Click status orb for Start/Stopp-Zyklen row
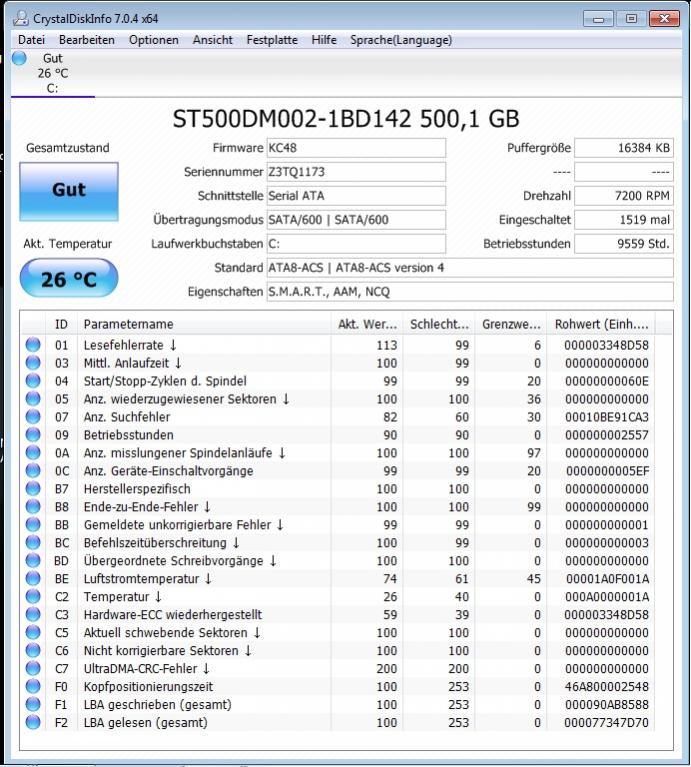This screenshot has height=767, width=691. 33,381
